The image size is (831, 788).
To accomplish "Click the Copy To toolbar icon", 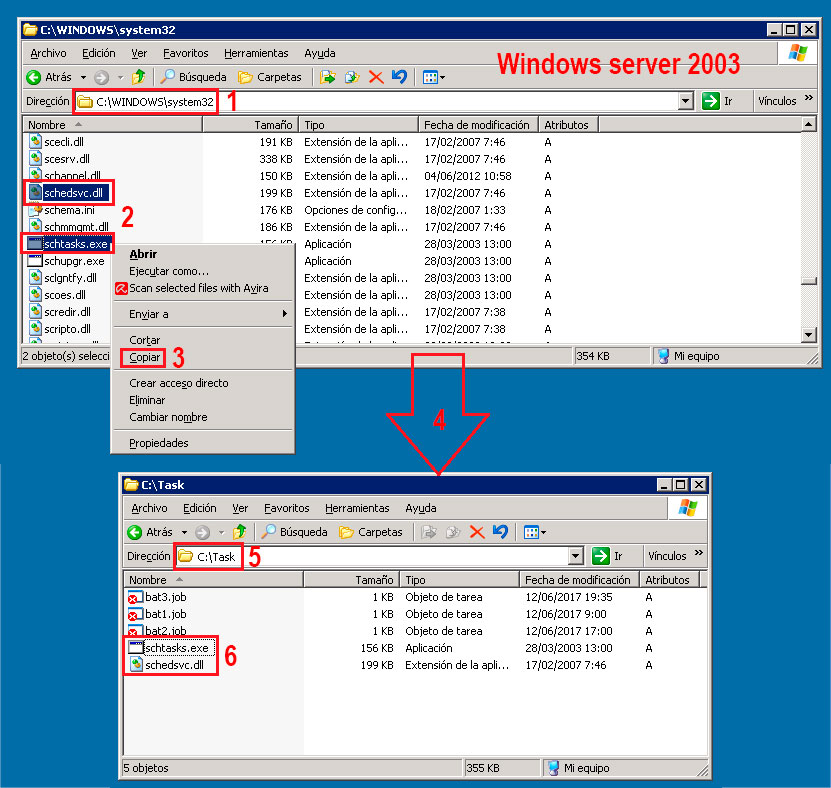I will 350,77.
